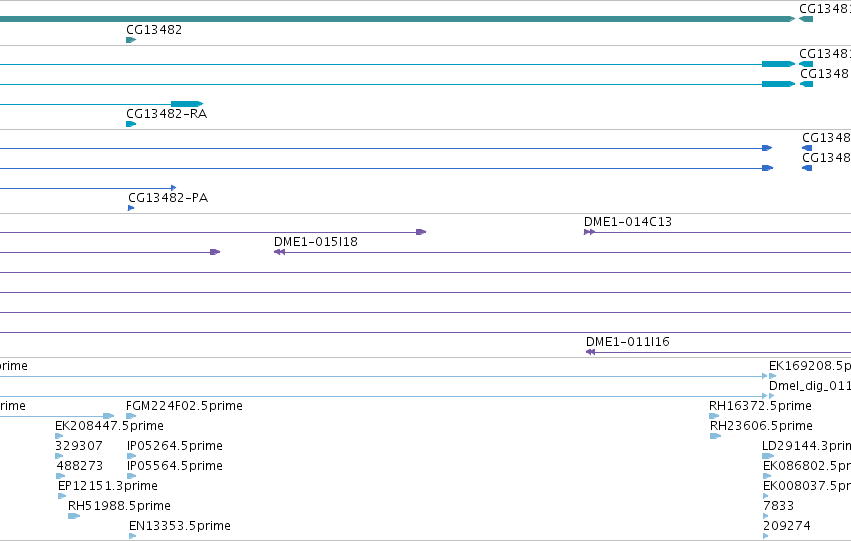Select the small teal CG13482 gene glyph

131,40
